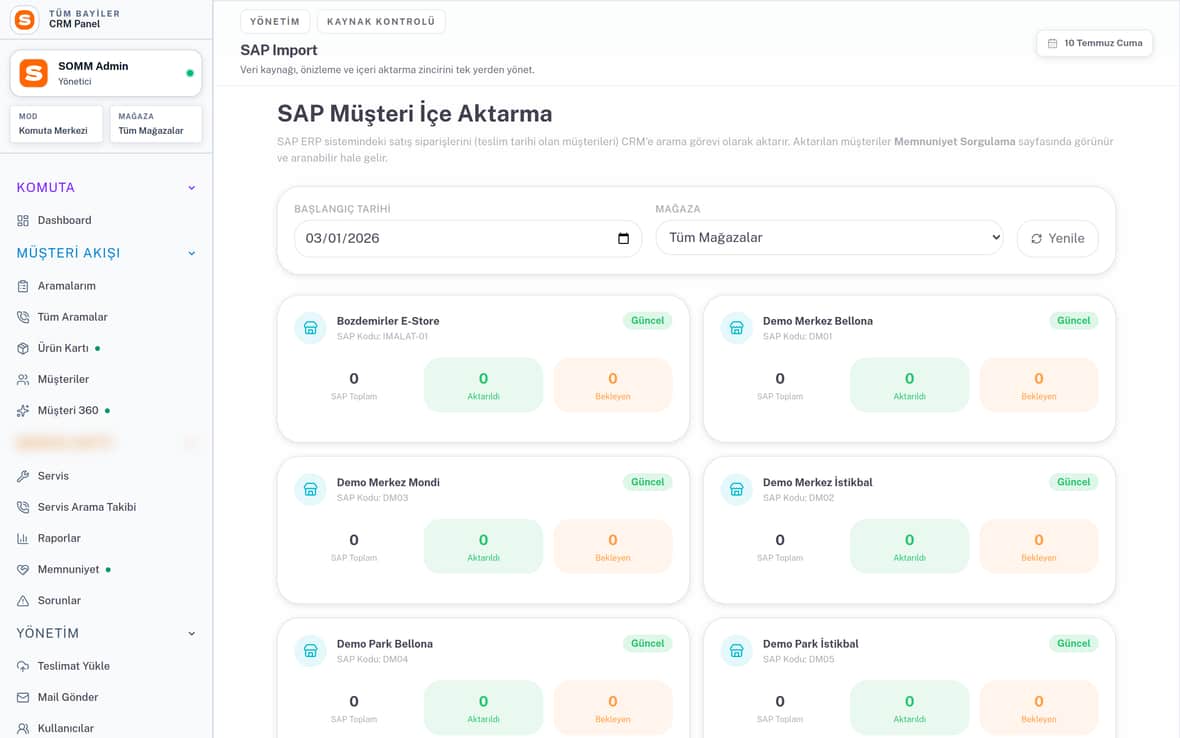1180x738 pixels.
Task: Open the MOD Komuta Merkezi selector
Action: click(56, 124)
